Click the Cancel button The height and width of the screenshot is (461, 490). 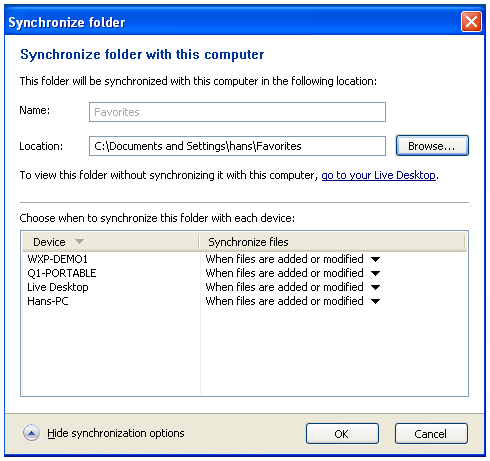click(431, 434)
